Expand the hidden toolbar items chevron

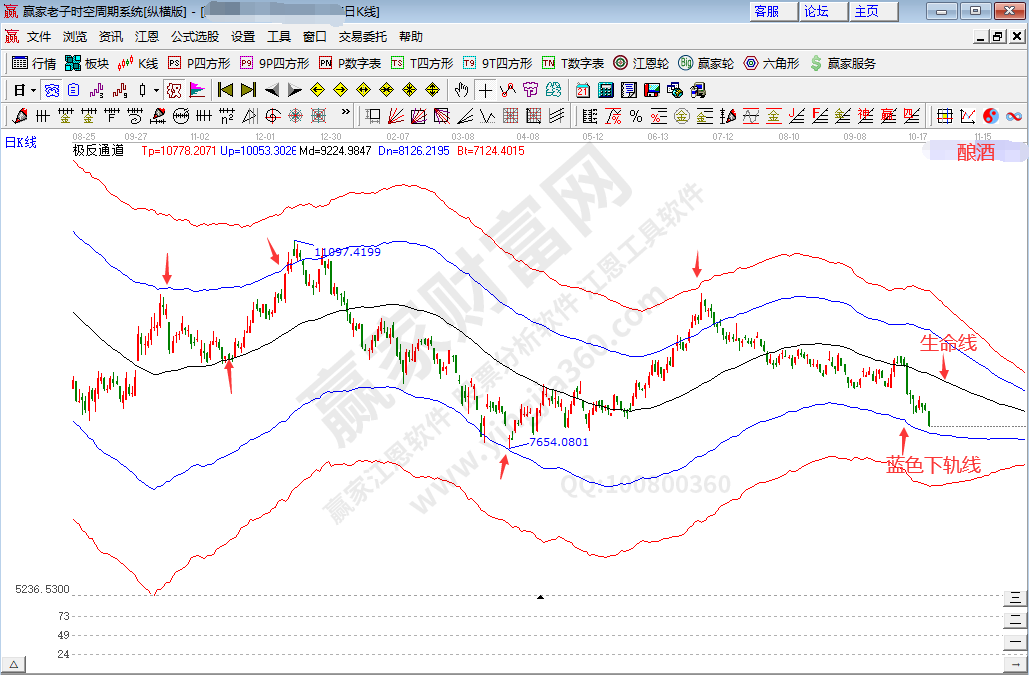coord(346,113)
